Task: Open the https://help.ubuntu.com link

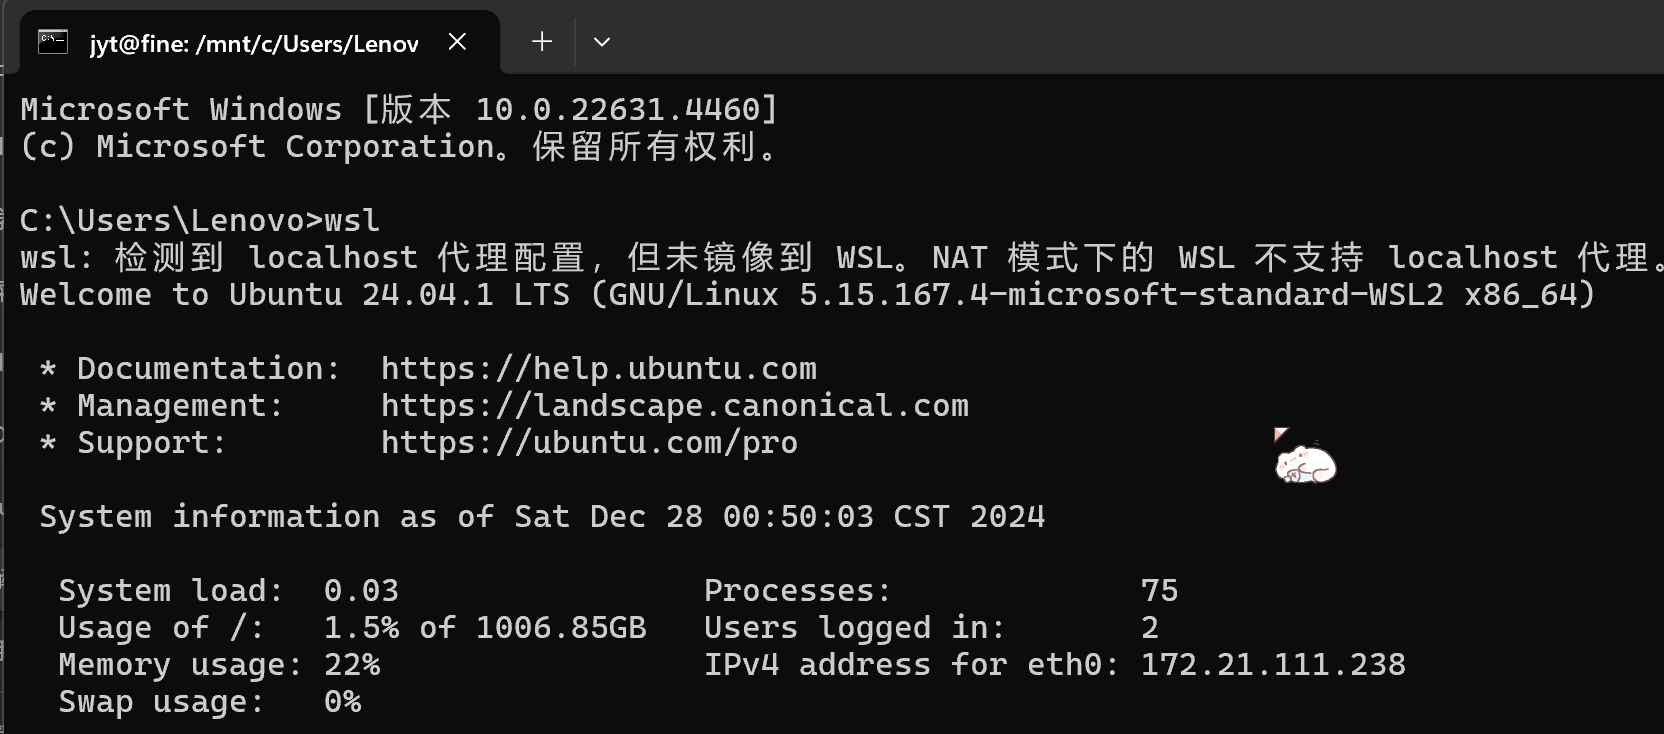Action: coord(597,368)
